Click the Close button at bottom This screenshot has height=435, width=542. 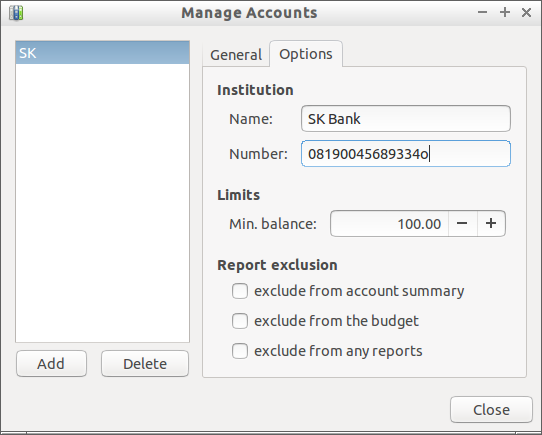pyautogui.click(x=491, y=410)
